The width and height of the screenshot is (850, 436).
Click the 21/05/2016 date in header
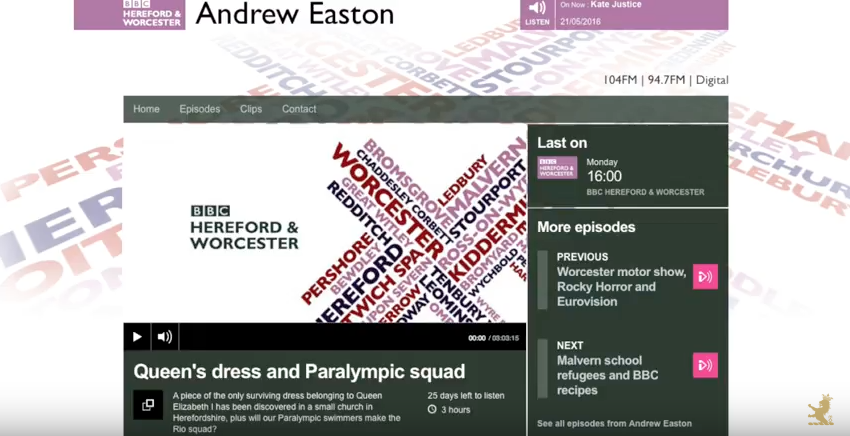tap(581, 22)
